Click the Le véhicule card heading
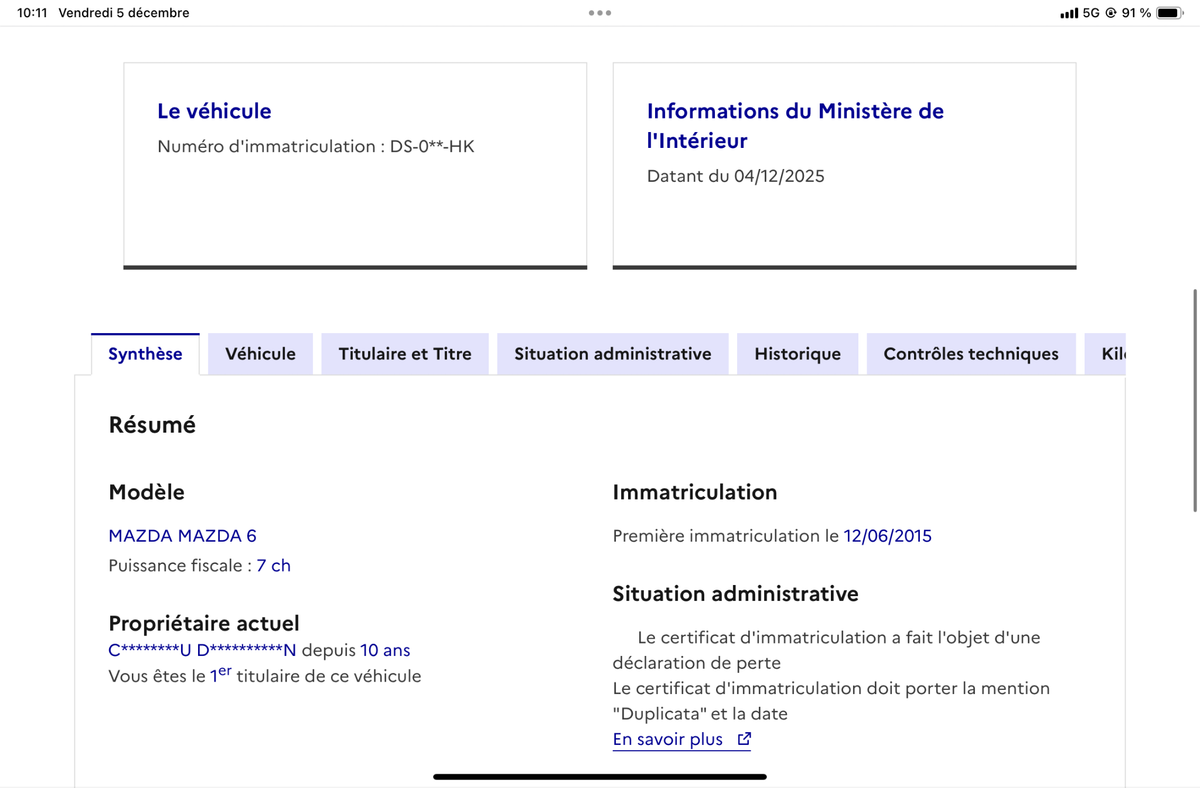 [214, 111]
